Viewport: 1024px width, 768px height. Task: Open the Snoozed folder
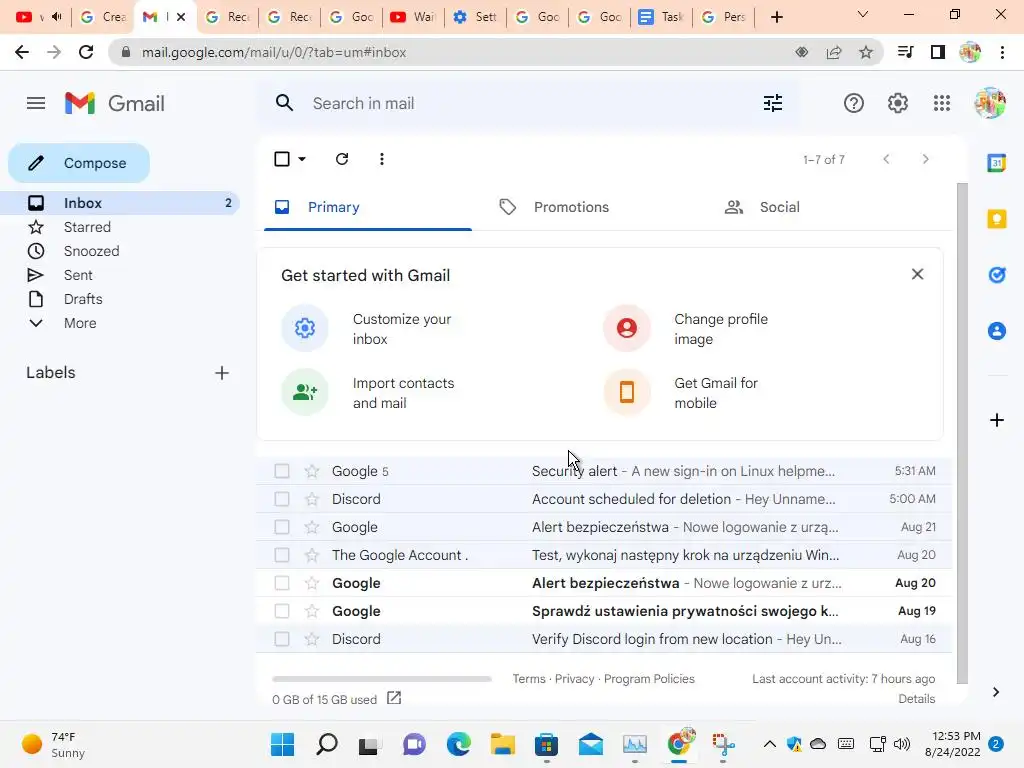click(120, 251)
